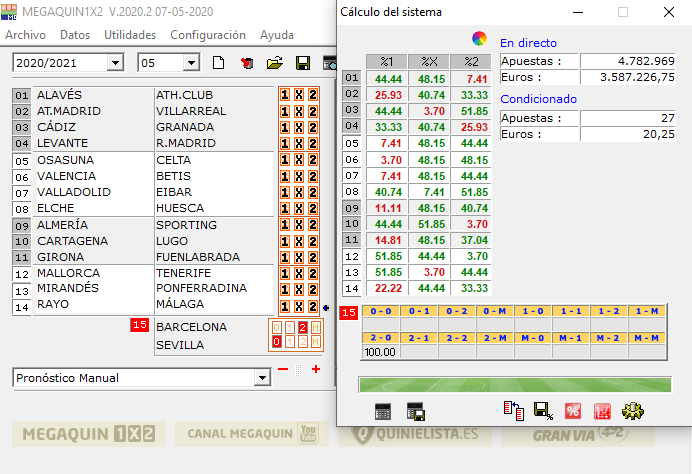Image resolution: width=692 pixels, height=474 pixels.
Task: Click the color wheel icon
Action: (479, 38)
